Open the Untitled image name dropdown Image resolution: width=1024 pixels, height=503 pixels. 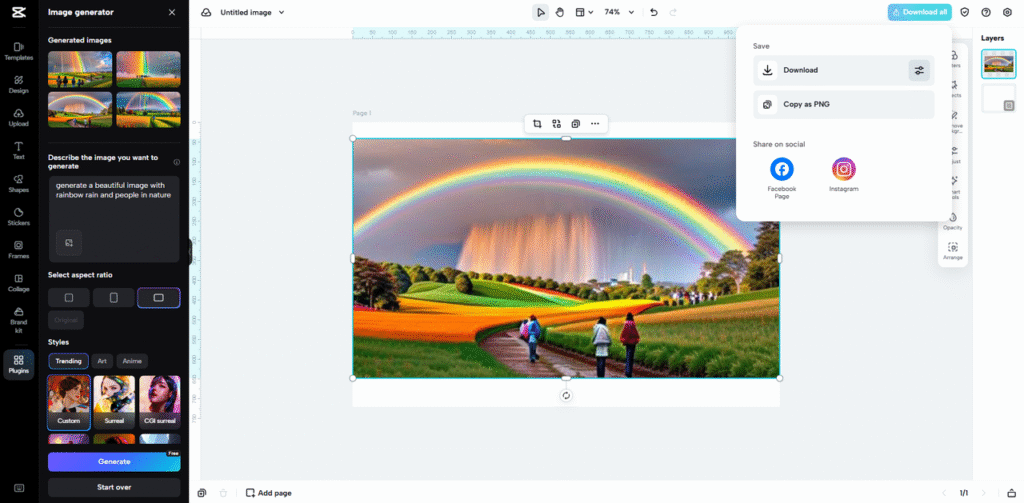(252, 12)
